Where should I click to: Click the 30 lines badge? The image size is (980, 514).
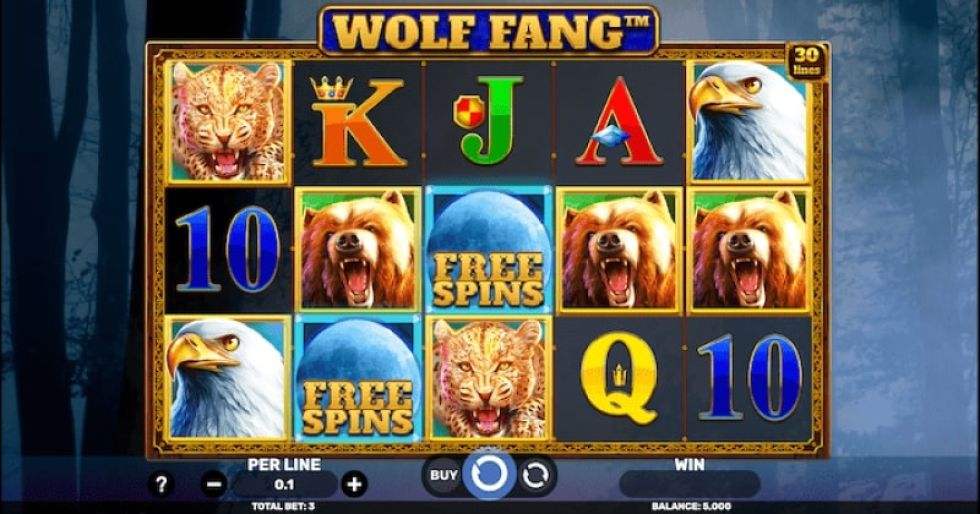pos(806,61)
